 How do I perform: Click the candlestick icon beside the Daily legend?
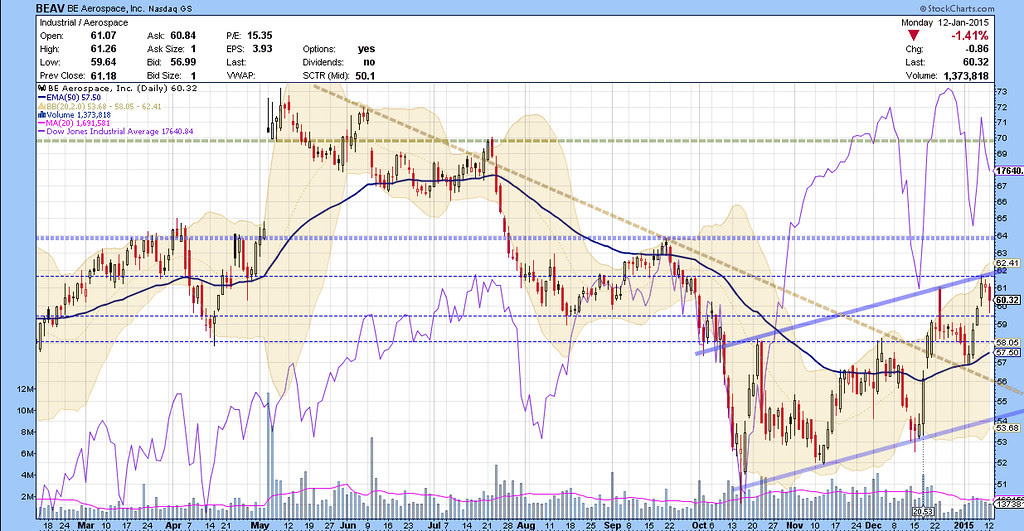(x=42, y=88)
